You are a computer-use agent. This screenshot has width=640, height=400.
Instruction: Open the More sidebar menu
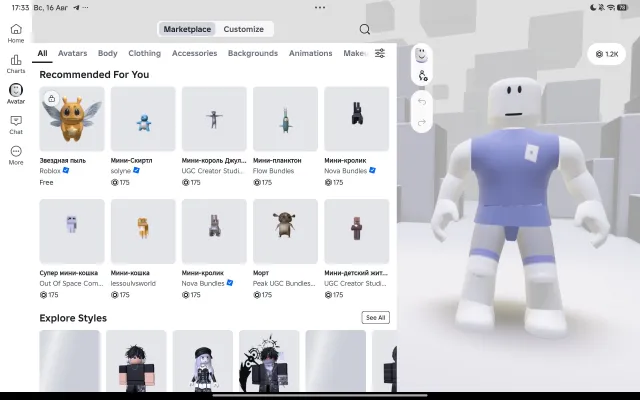click(x=16, y=156)
